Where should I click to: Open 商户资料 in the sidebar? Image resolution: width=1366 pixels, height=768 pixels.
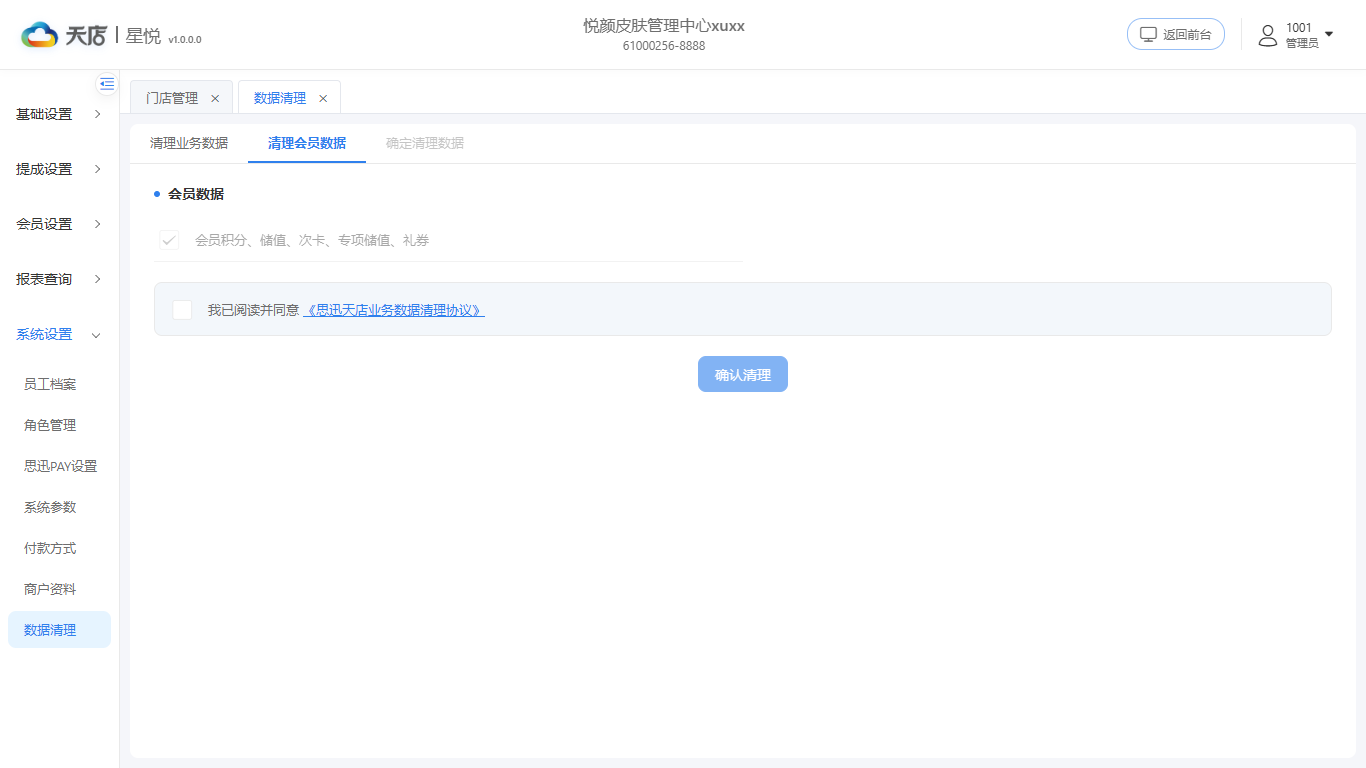(x=50, y=589)
